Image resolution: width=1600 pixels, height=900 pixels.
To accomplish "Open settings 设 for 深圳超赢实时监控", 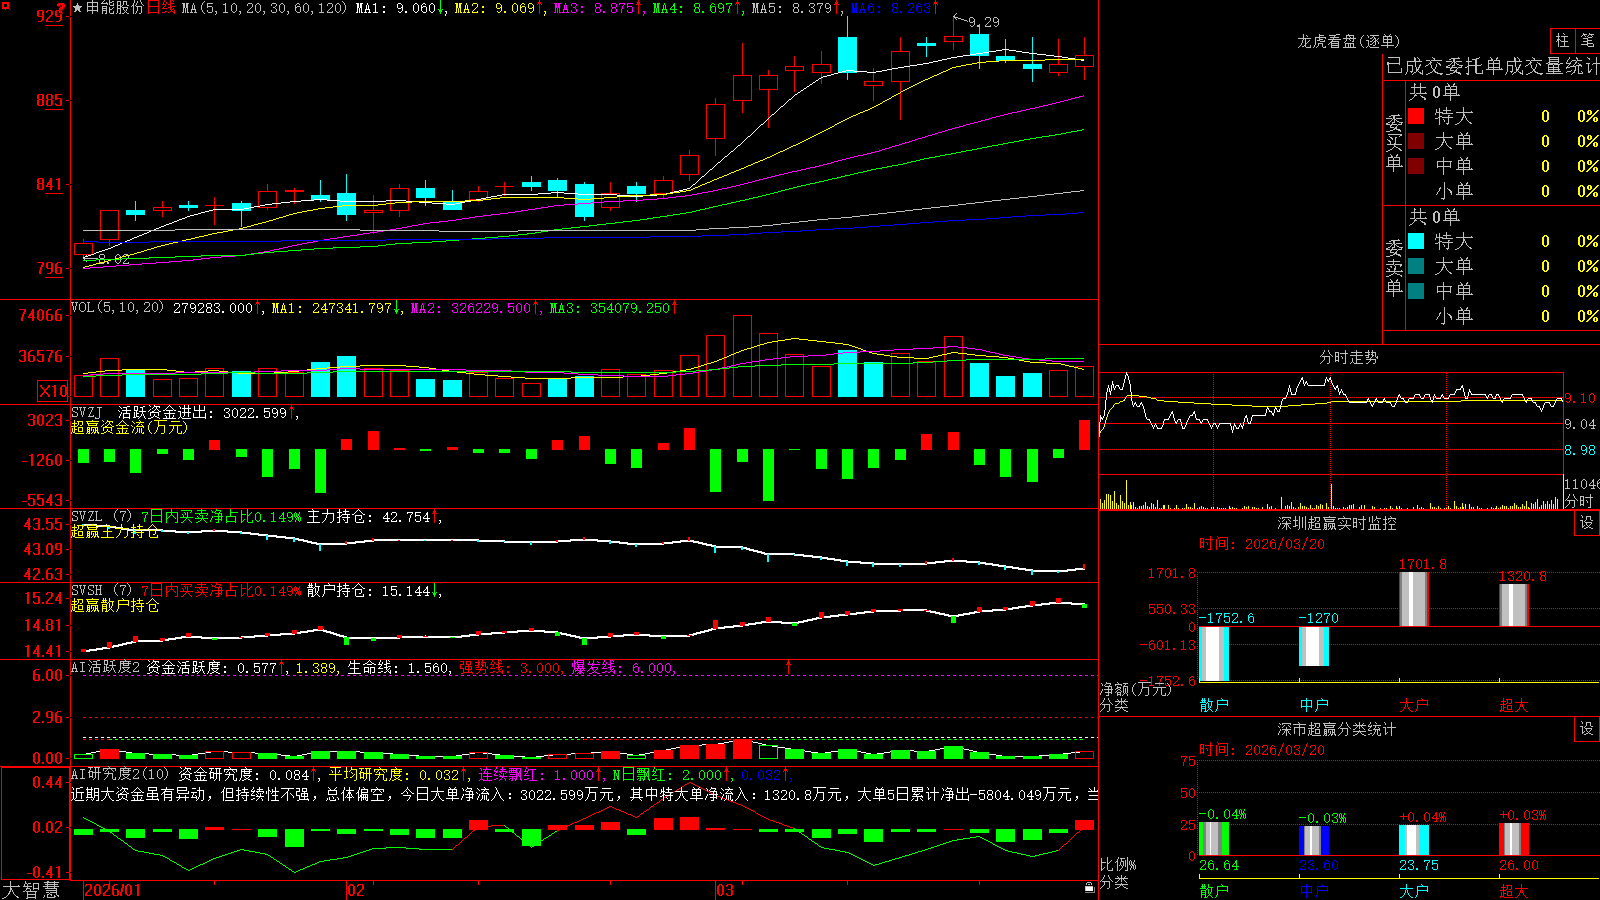I will coord(1587,523).
